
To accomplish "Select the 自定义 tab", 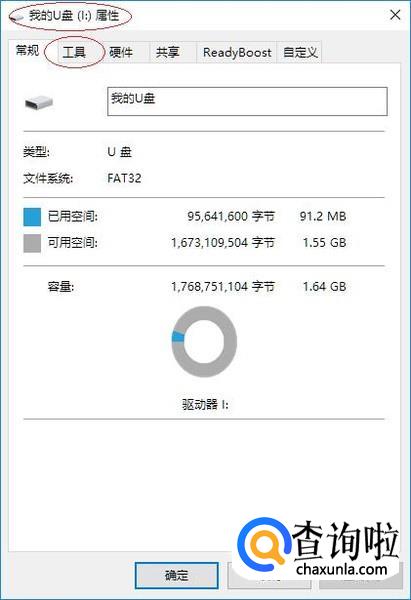I will pyautogui.click(x=300, y=52).
